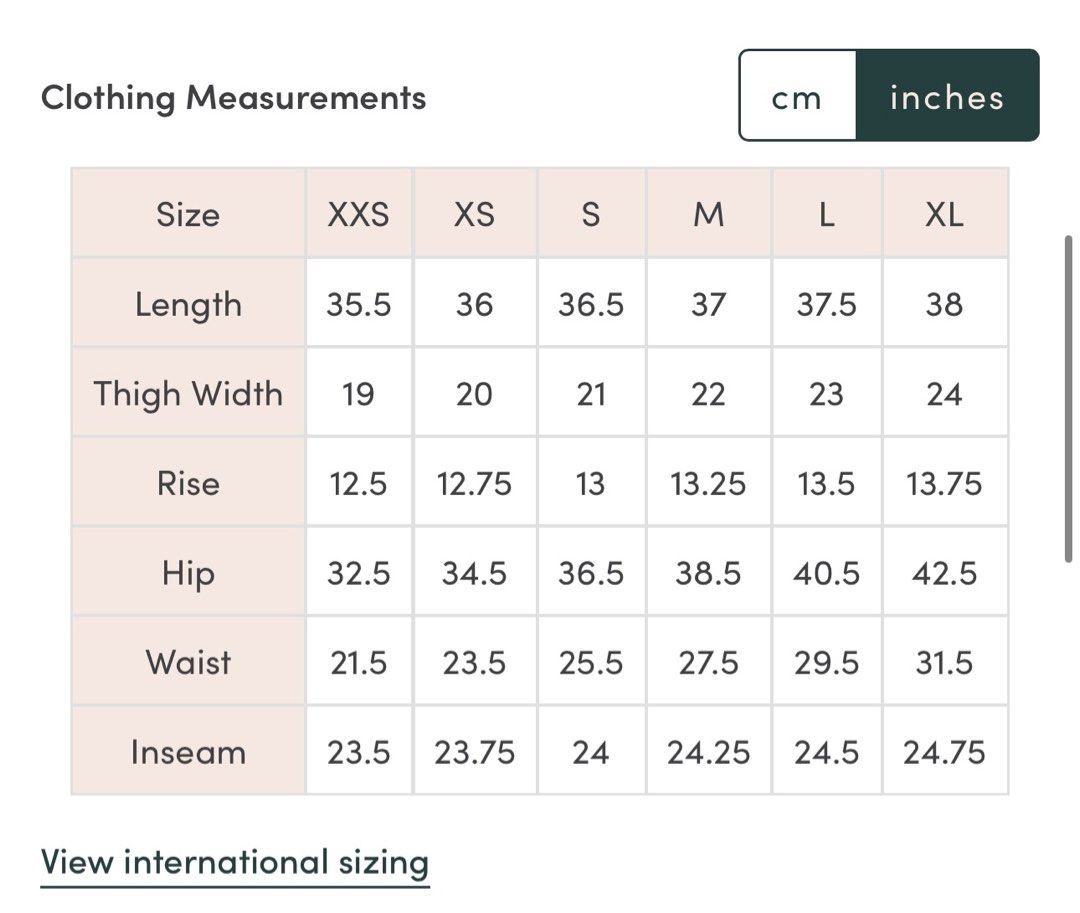The height and width of the screenshot is (913, 1080).
Task: Click the Waist row label
Action: point(188,662)
